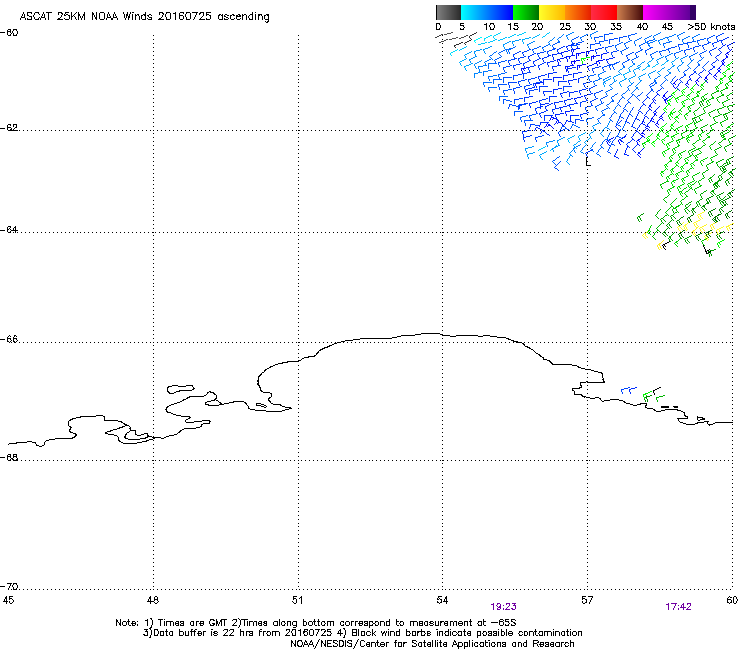The height and width of the screenshot is (650, 740).
Task: Click latitude label -62
Action: [9, 128]
